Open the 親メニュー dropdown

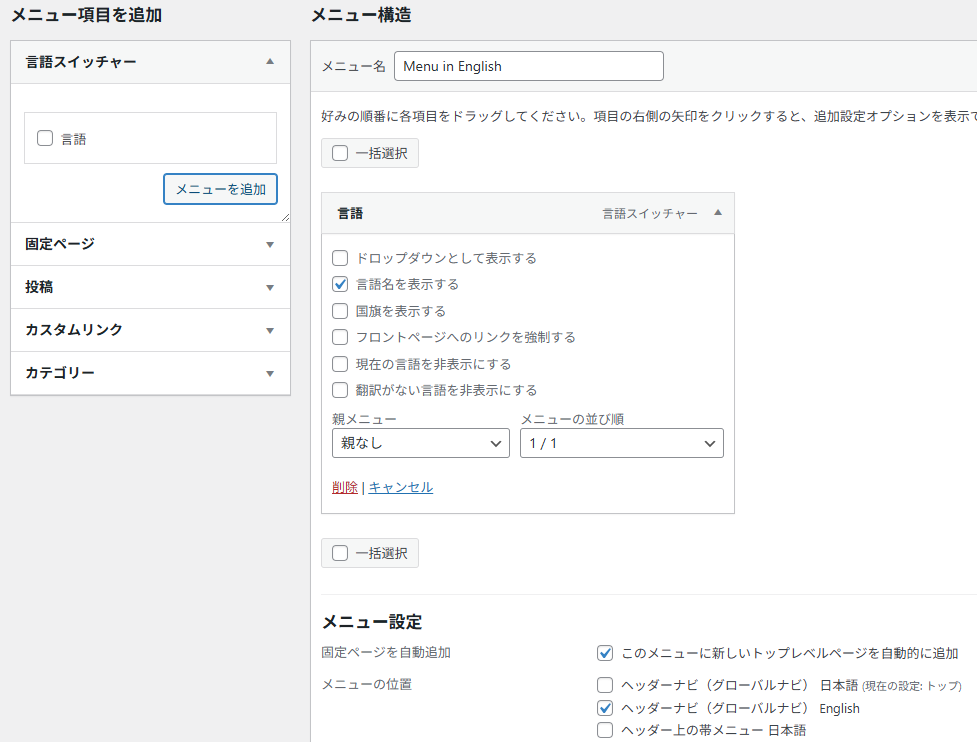[x=420, y=443]
